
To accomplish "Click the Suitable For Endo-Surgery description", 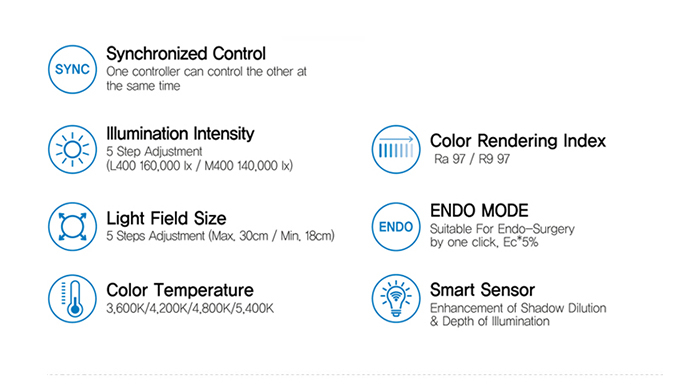I will pos(502,229).
